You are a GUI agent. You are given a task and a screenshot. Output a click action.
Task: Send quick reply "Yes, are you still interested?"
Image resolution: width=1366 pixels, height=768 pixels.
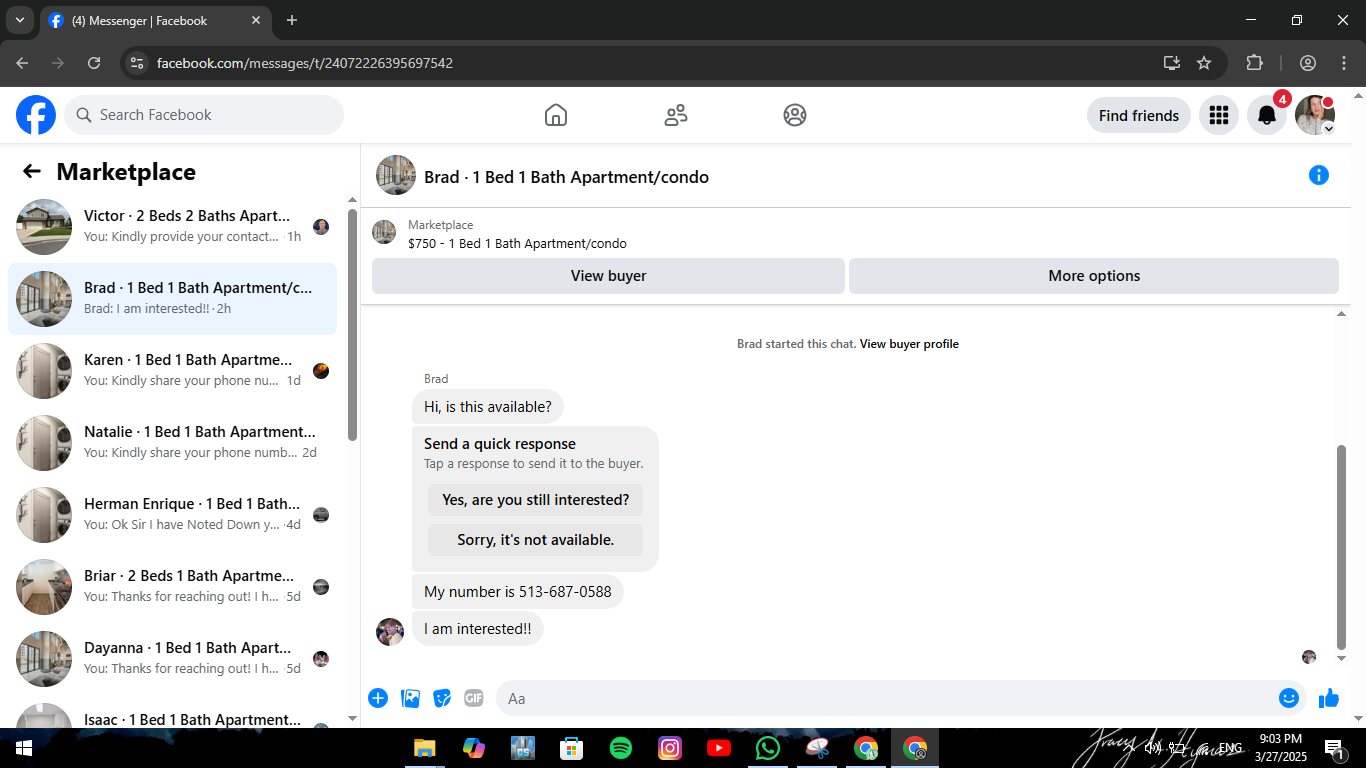[x=536, y=500]
